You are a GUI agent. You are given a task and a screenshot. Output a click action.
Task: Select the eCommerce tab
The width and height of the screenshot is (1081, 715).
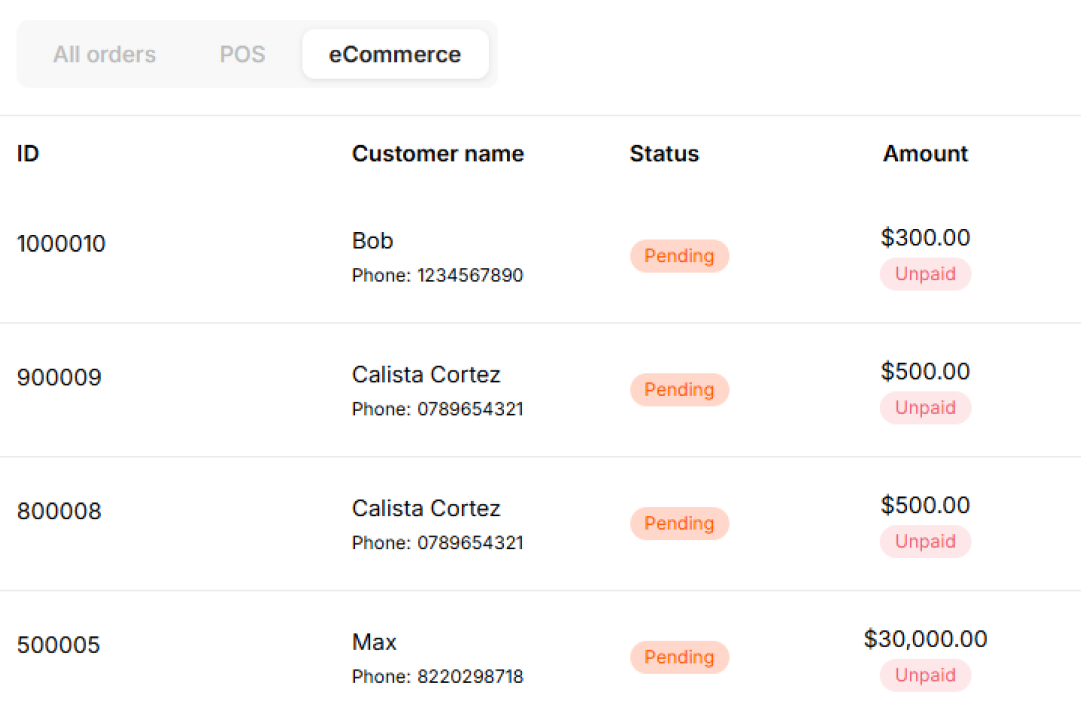tap(395, 54)
